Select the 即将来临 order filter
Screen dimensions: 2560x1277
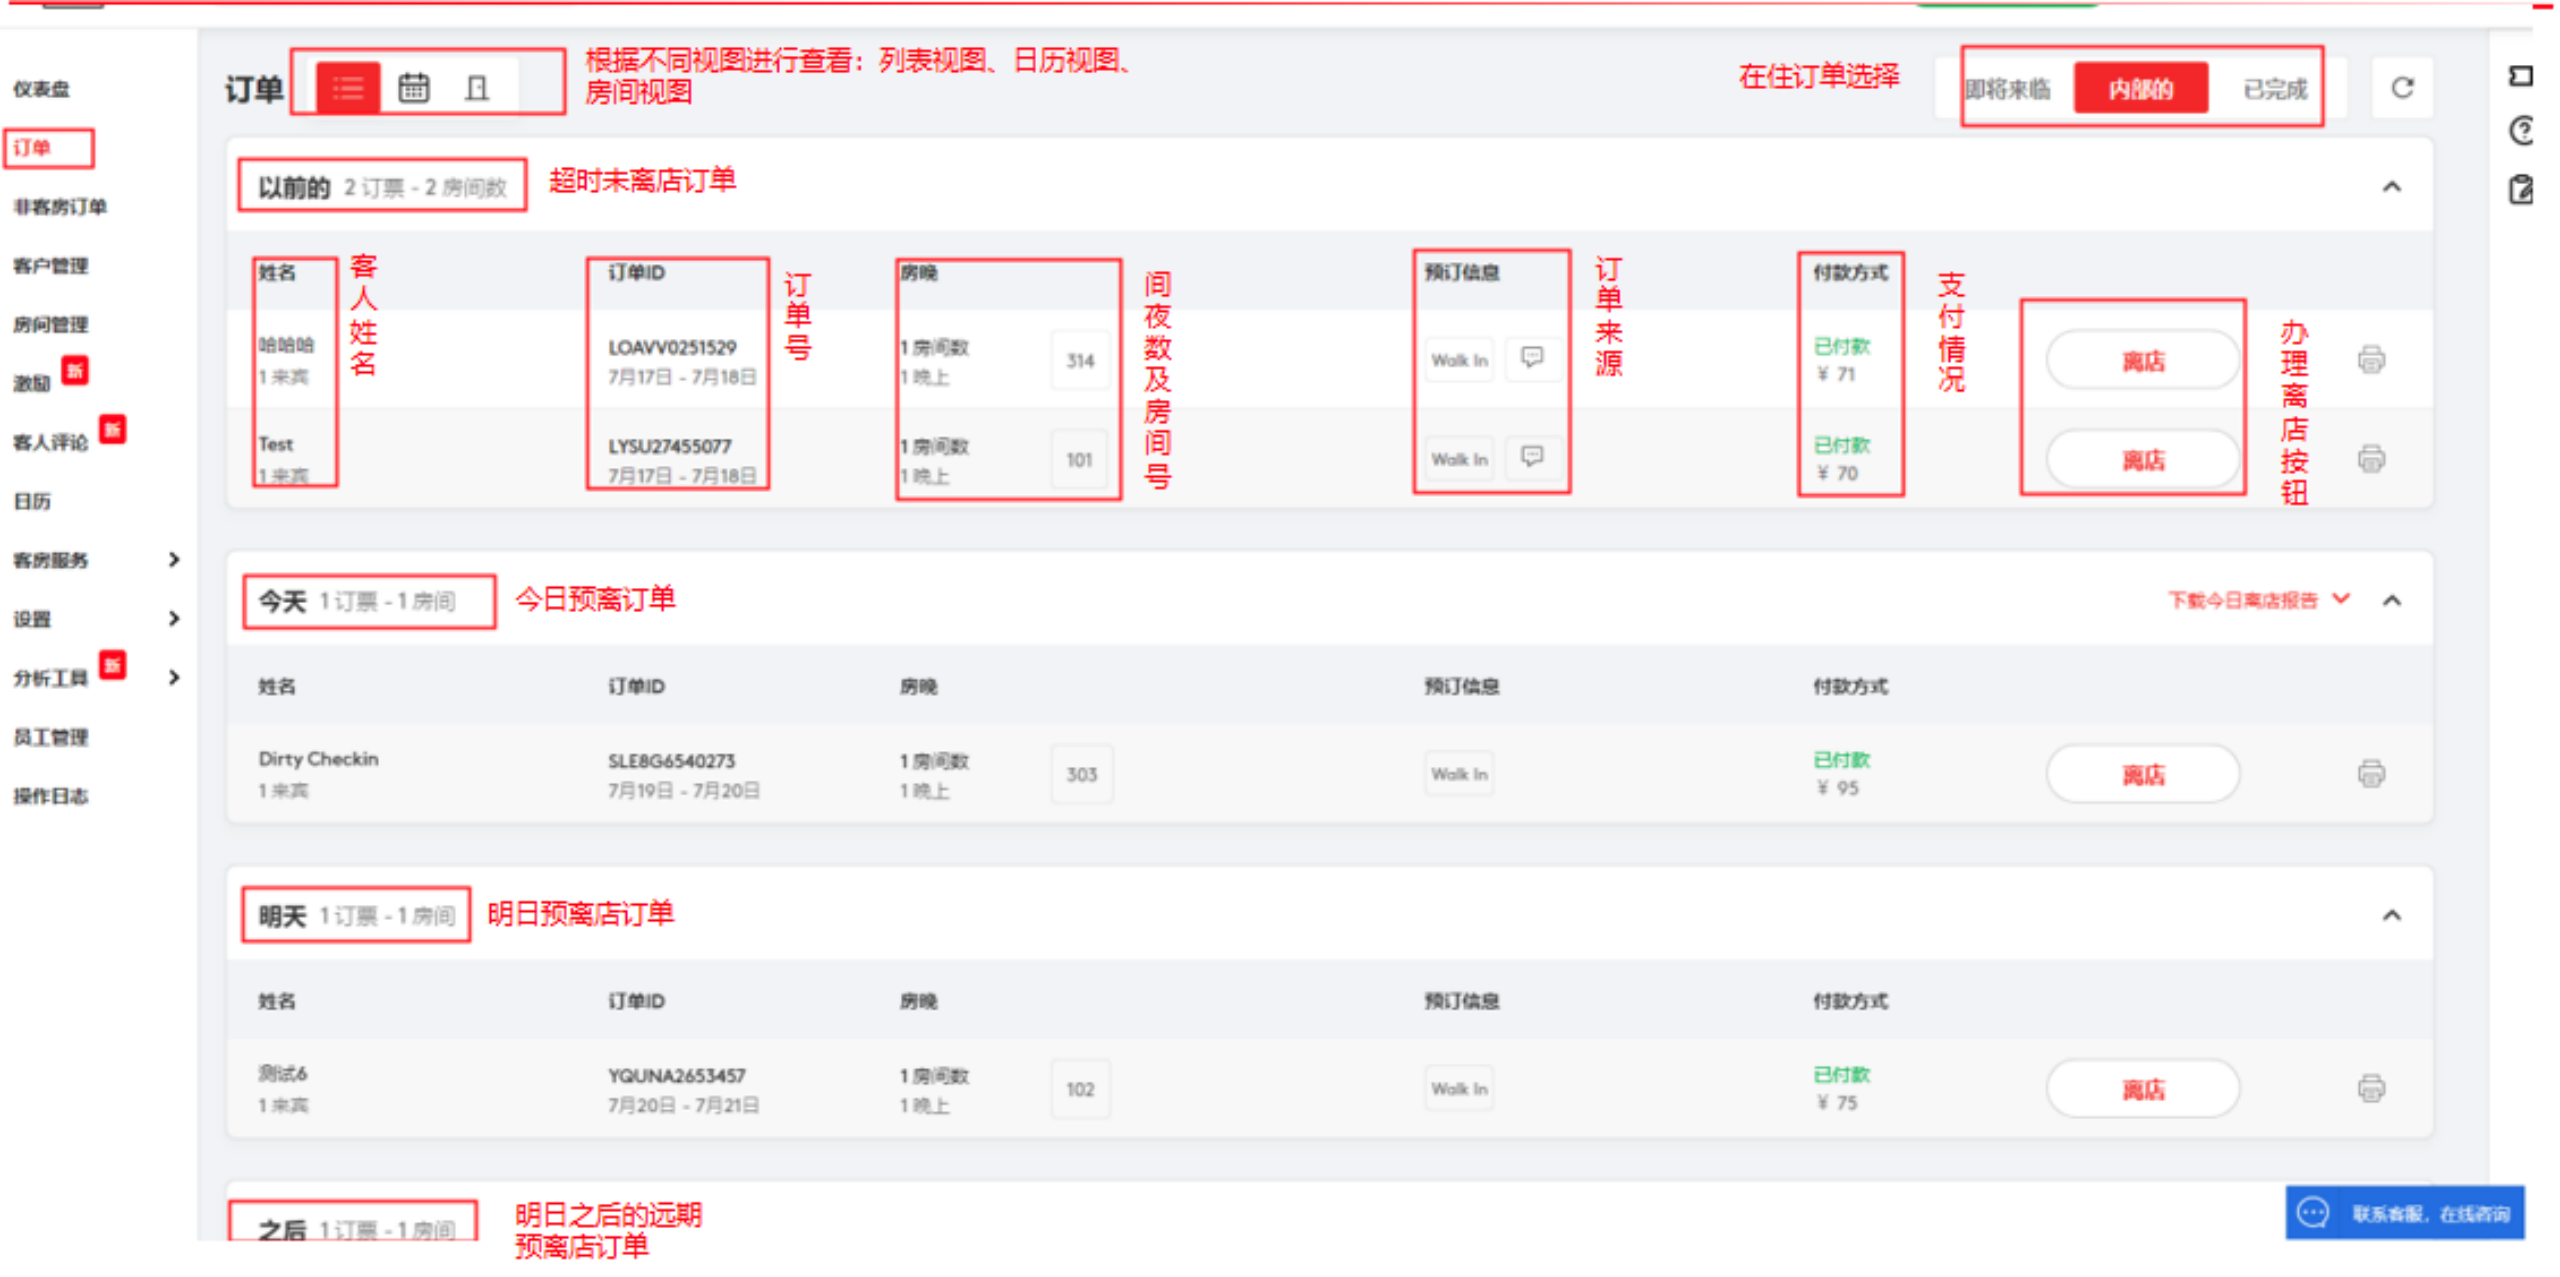pos(2006,90)
